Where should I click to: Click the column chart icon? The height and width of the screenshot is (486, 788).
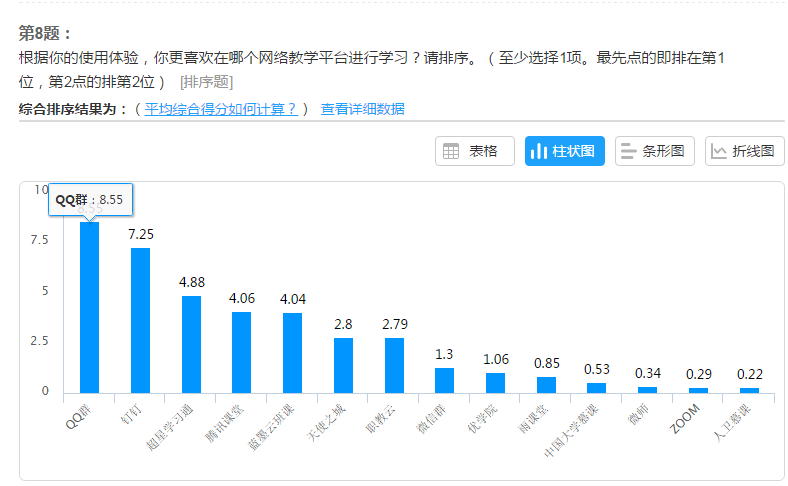[x=539, y=151]
